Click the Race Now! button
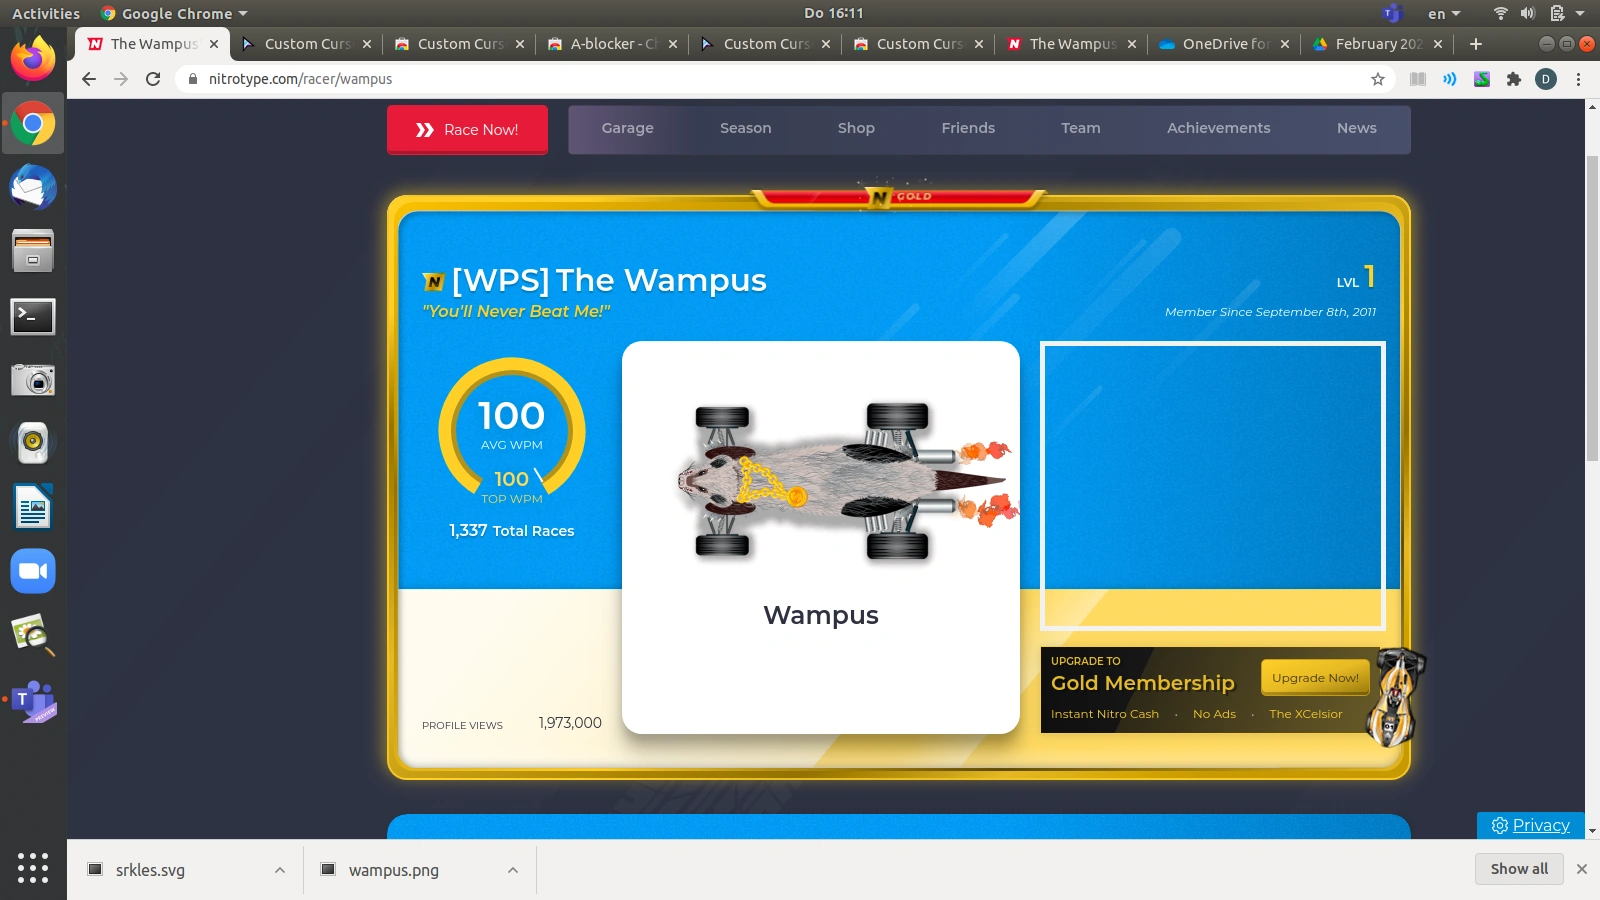The image size is (1600, 900). coord(467,129)
